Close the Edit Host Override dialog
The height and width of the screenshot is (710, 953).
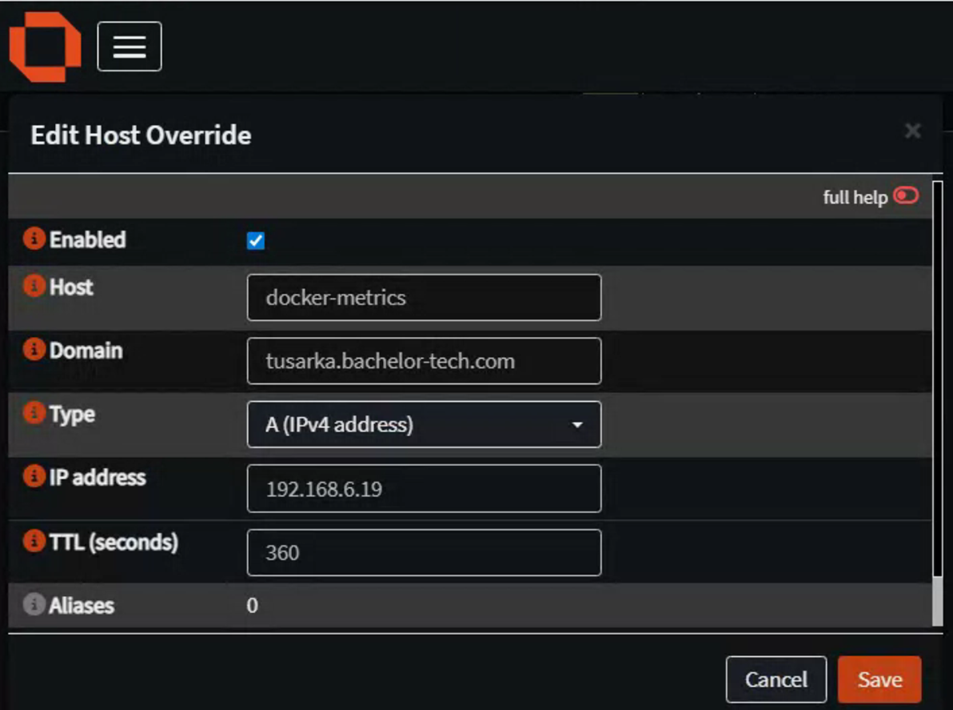coord(912,131)
